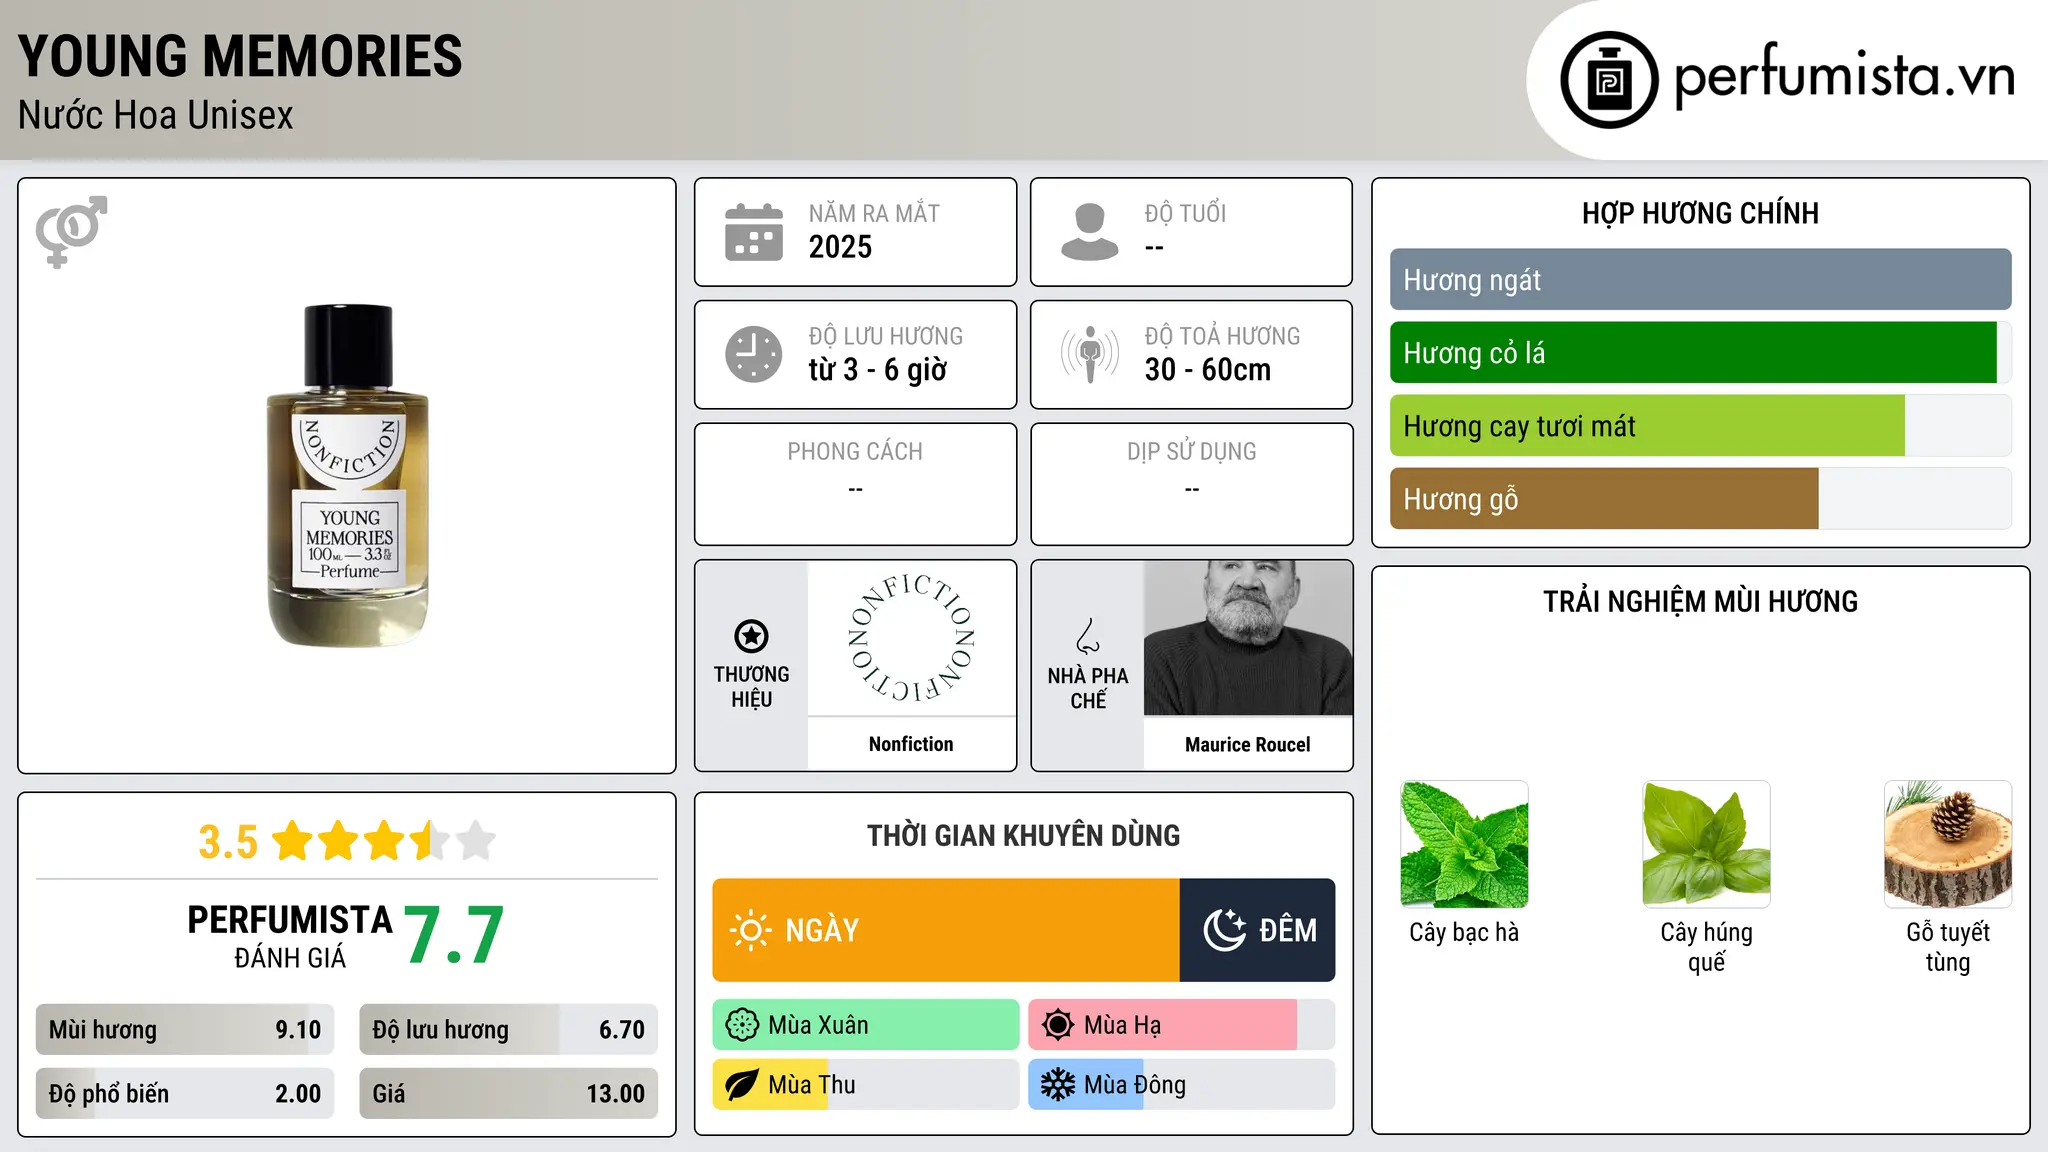This screenshot has height=1152, width=2048.
Task: Click the longevity value từ 3 - 6 giờ
Action: pos(878,370)
